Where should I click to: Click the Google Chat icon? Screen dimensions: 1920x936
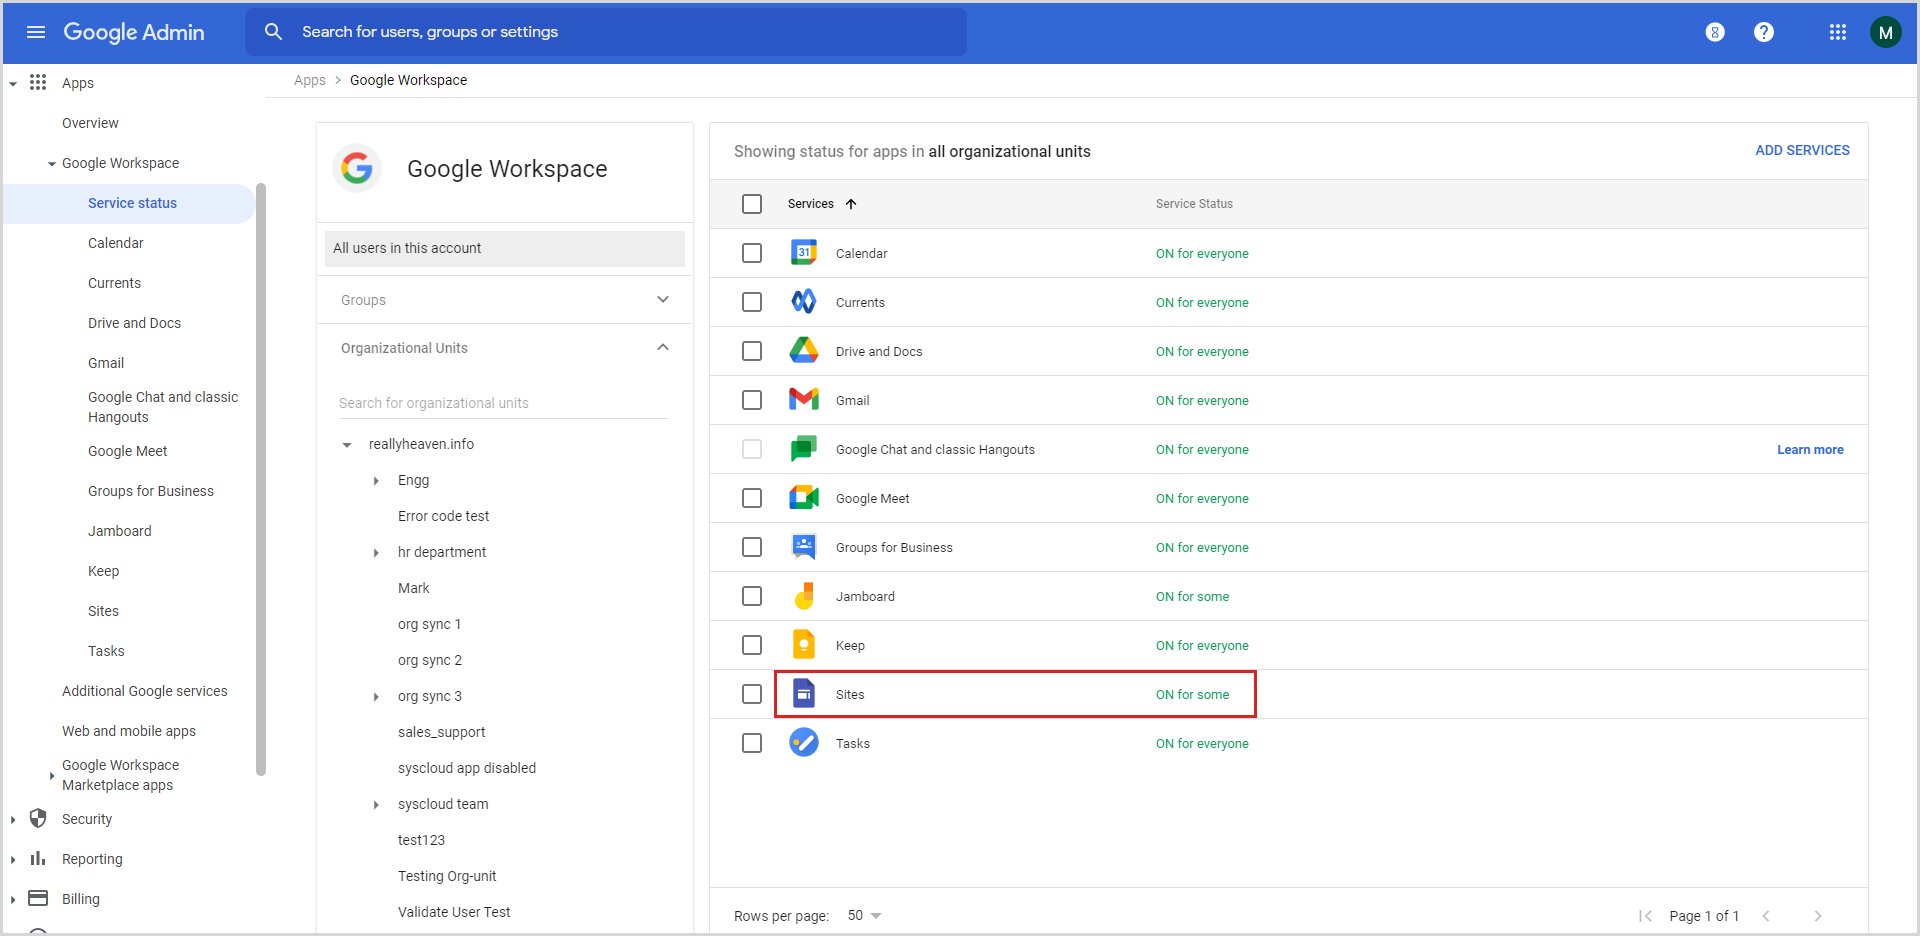(804, 449)
